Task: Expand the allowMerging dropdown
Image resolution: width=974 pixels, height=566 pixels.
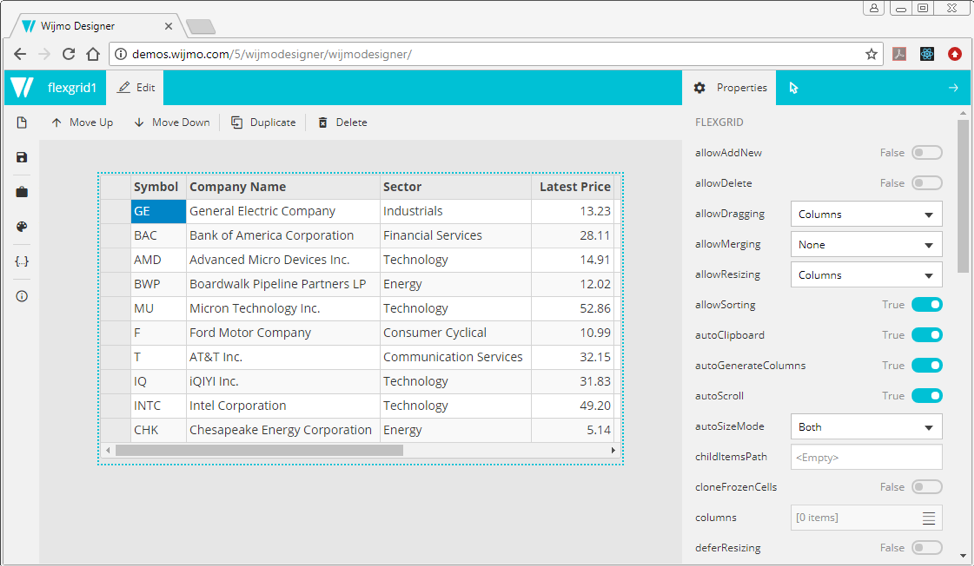Action: point(866,244)
